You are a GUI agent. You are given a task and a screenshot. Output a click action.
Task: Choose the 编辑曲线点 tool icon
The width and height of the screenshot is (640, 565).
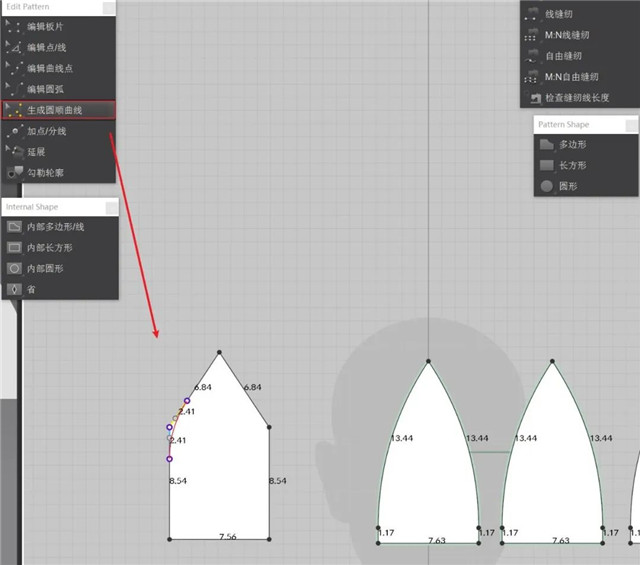[15, 68]
